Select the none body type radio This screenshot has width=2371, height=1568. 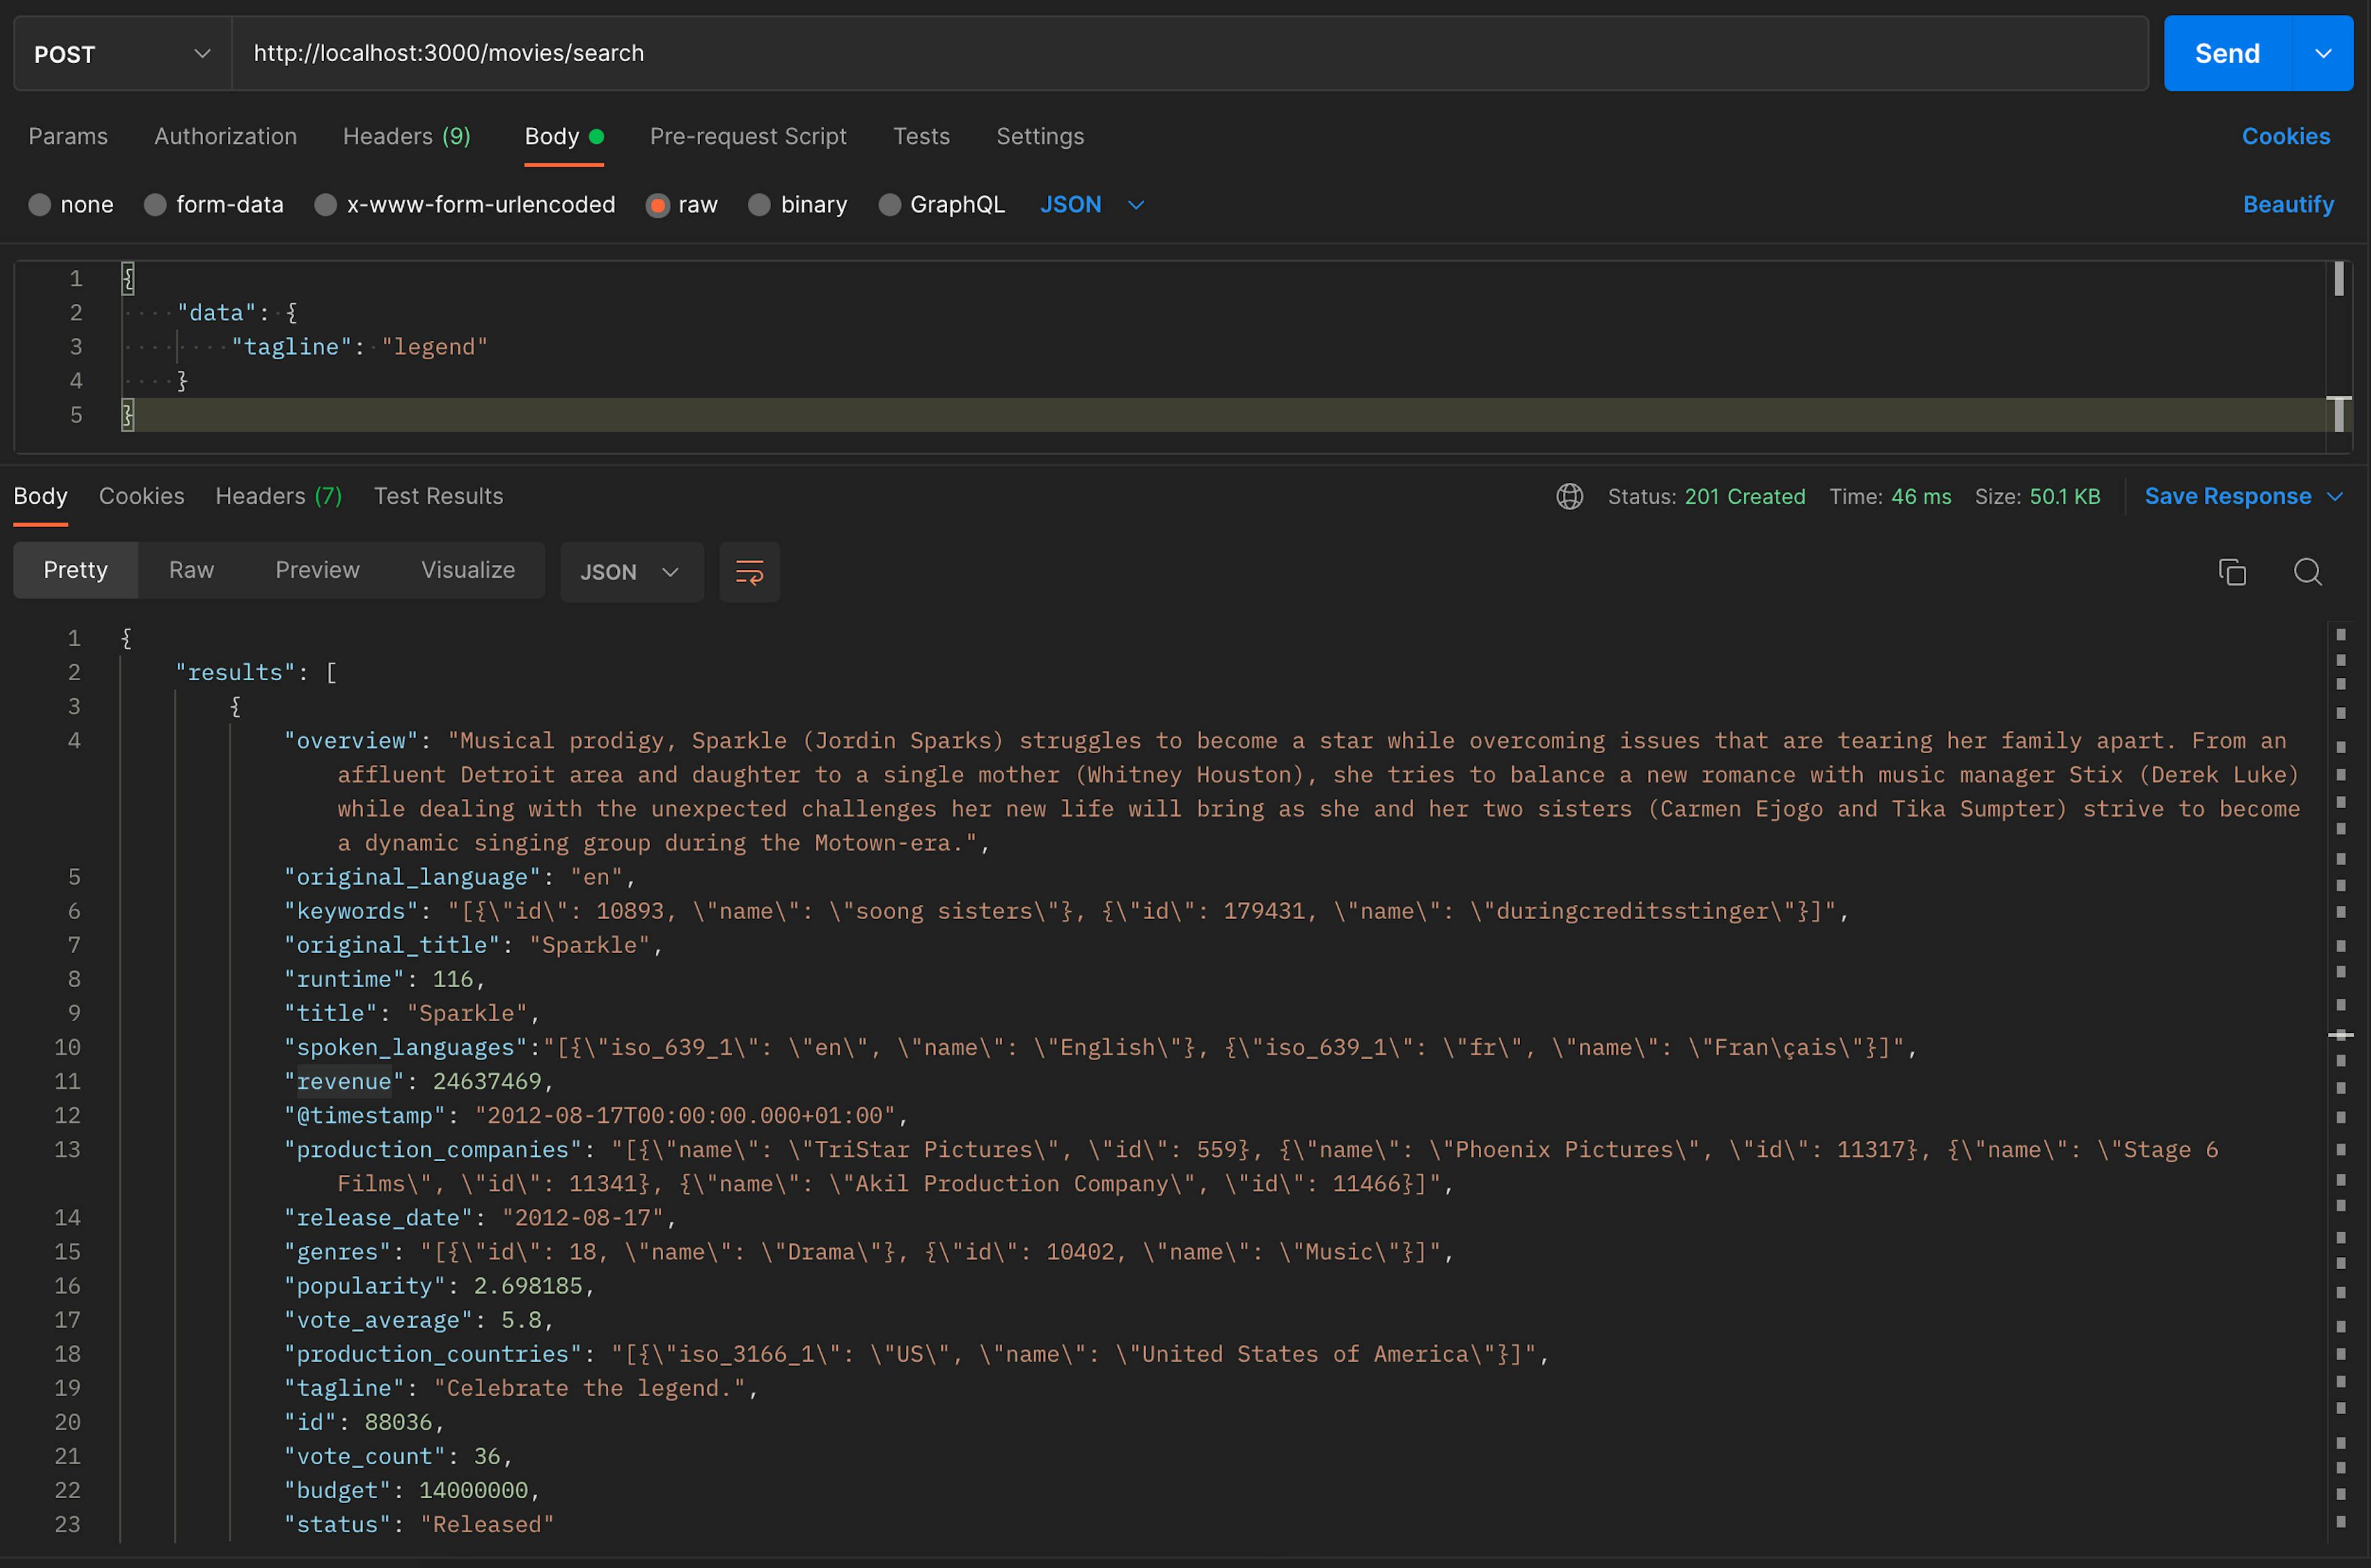pos(39,205)
